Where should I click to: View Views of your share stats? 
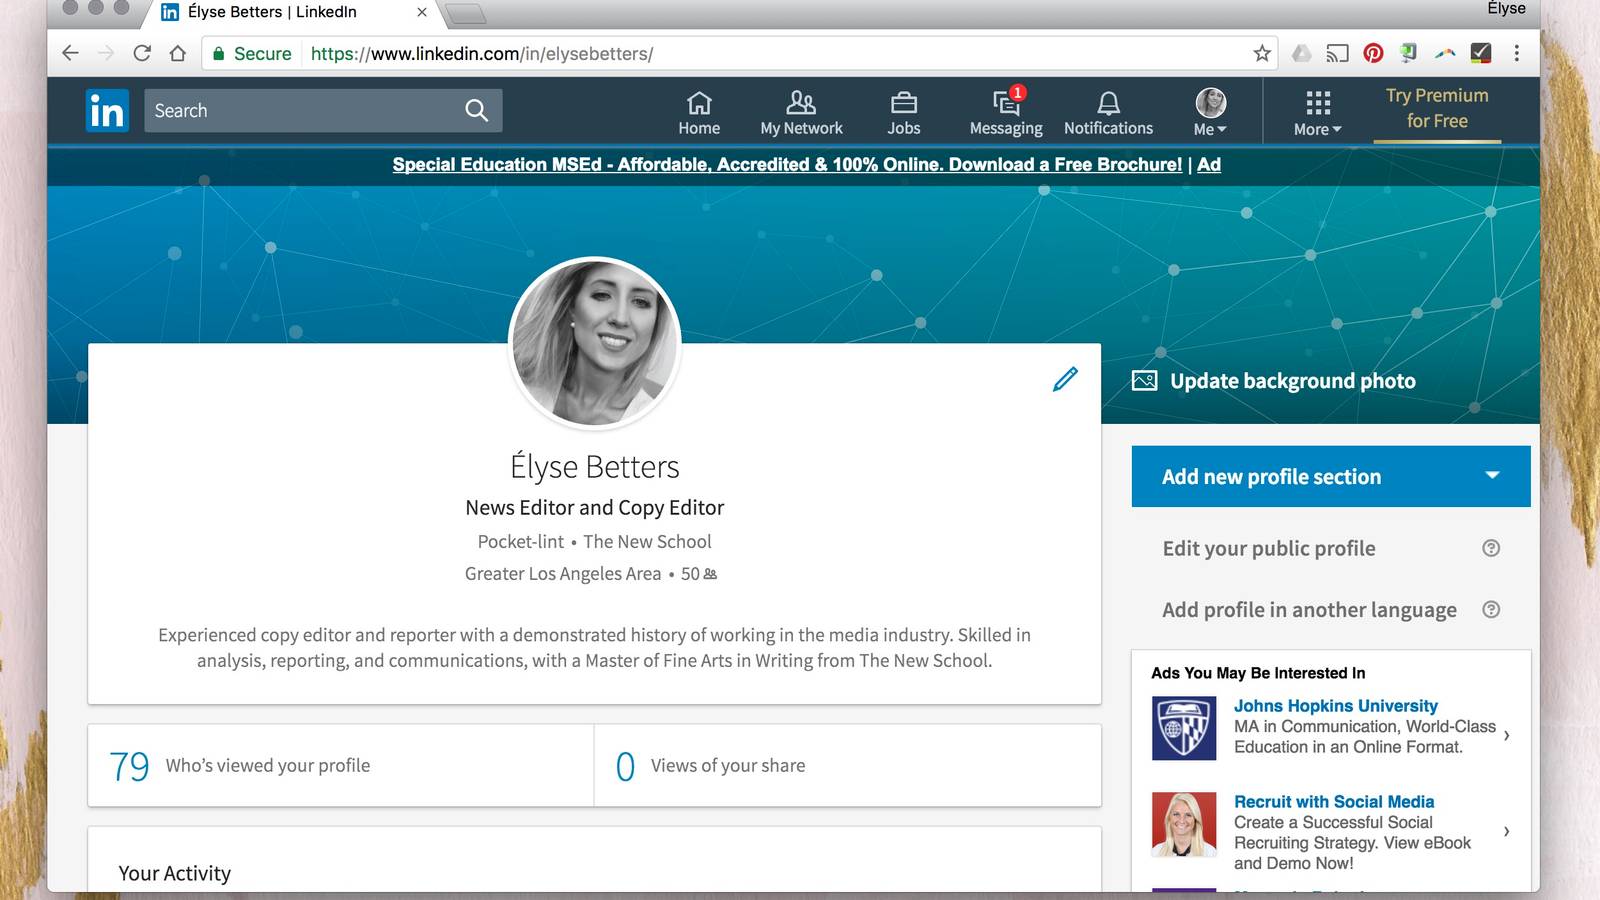tap(847, 765)
